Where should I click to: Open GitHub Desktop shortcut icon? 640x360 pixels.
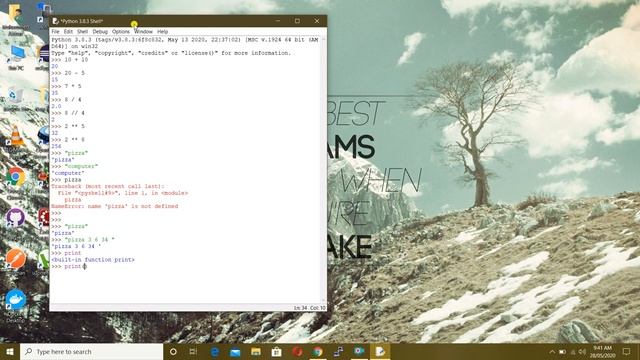tap(16, 218)
